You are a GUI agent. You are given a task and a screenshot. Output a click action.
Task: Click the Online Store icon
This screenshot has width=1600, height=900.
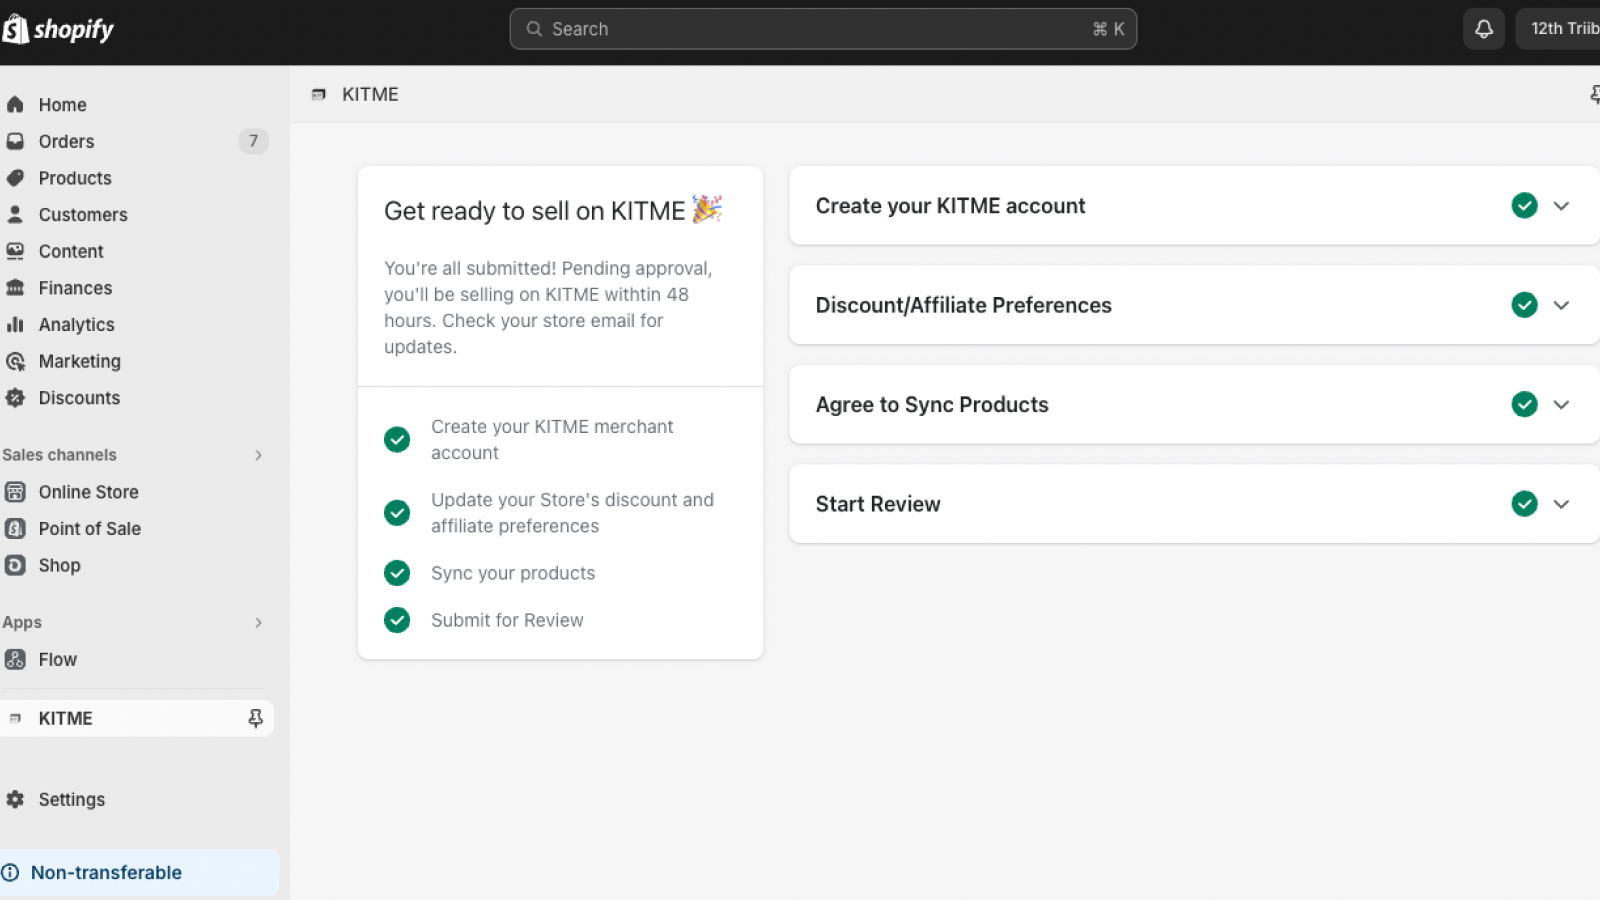15,492
